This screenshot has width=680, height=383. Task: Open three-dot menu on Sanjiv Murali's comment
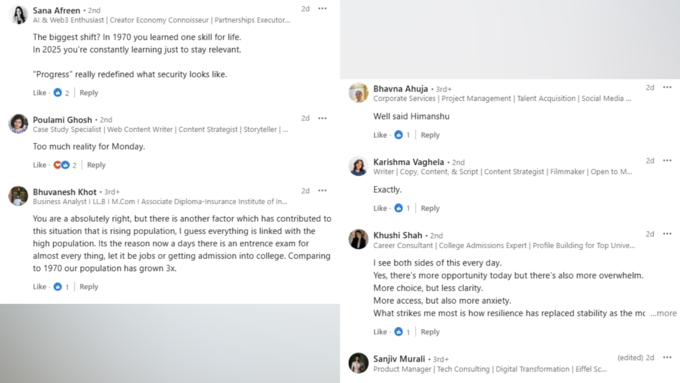click(667, 358)
